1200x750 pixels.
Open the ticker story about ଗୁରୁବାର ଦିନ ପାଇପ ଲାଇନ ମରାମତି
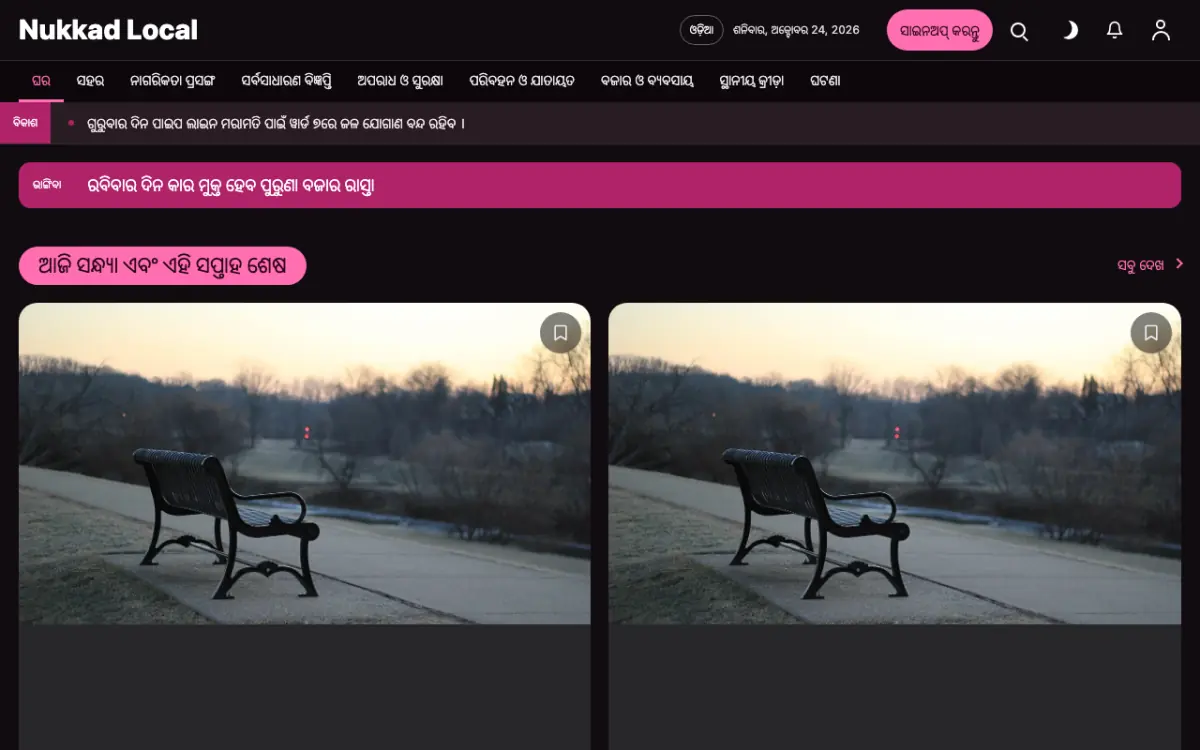point(276,123)
